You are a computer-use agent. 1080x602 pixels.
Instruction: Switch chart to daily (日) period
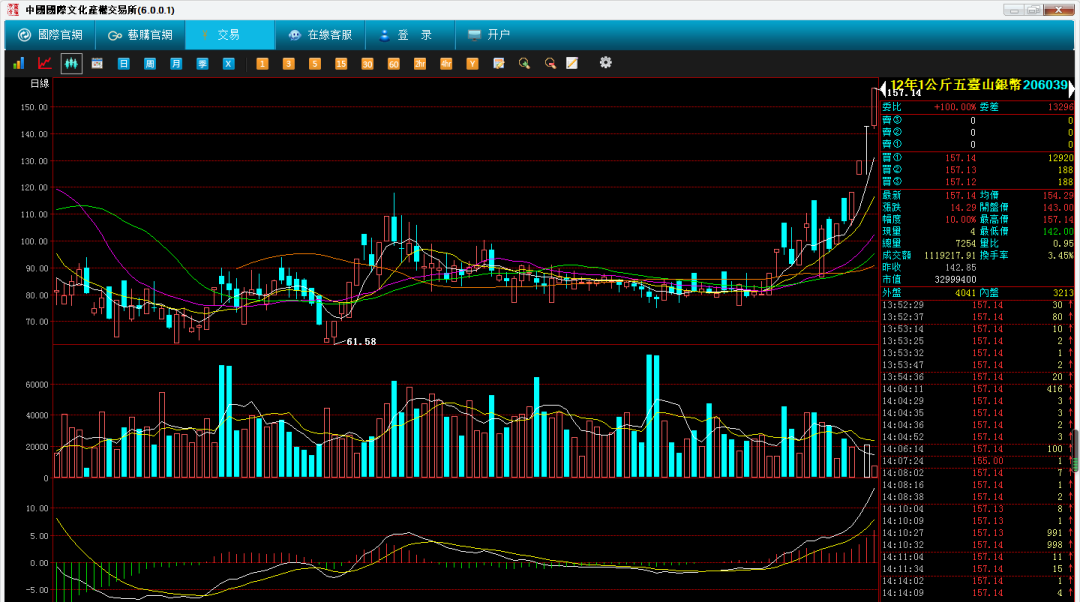point(123,63)
